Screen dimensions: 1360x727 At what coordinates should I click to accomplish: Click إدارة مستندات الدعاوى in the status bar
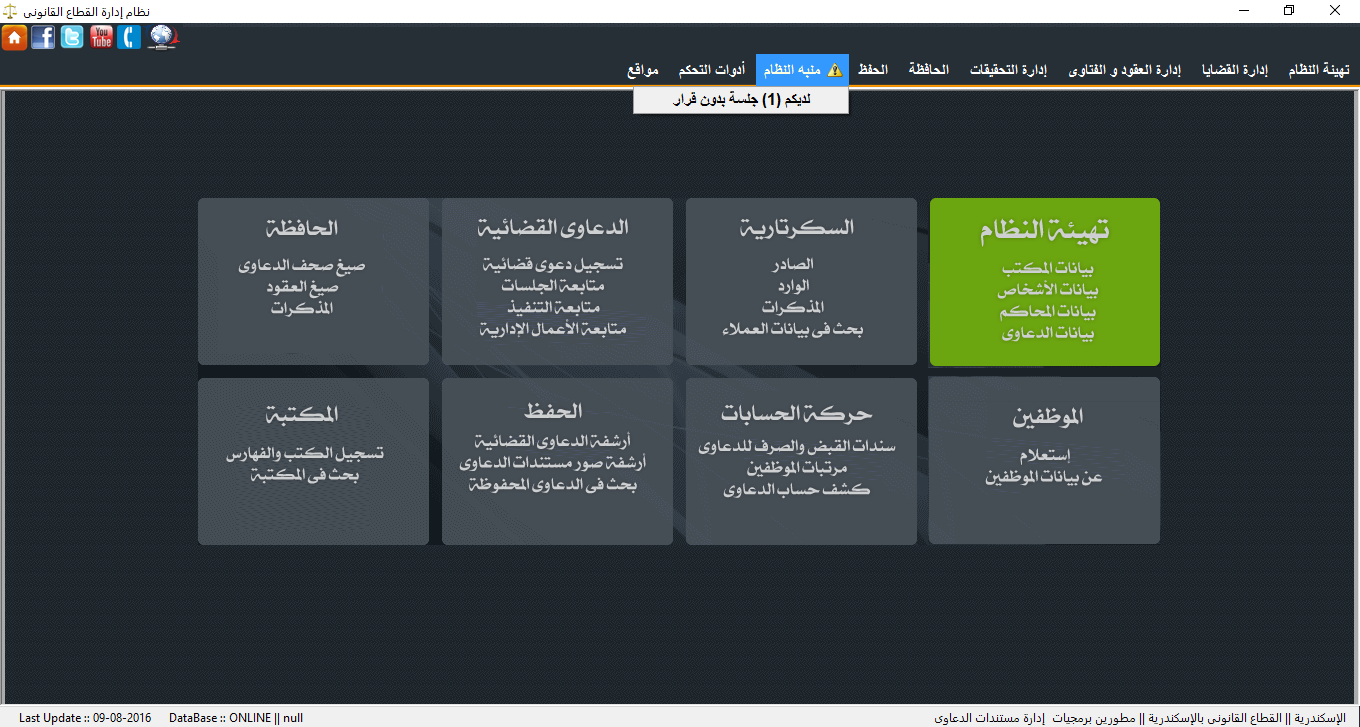point(990,718)
